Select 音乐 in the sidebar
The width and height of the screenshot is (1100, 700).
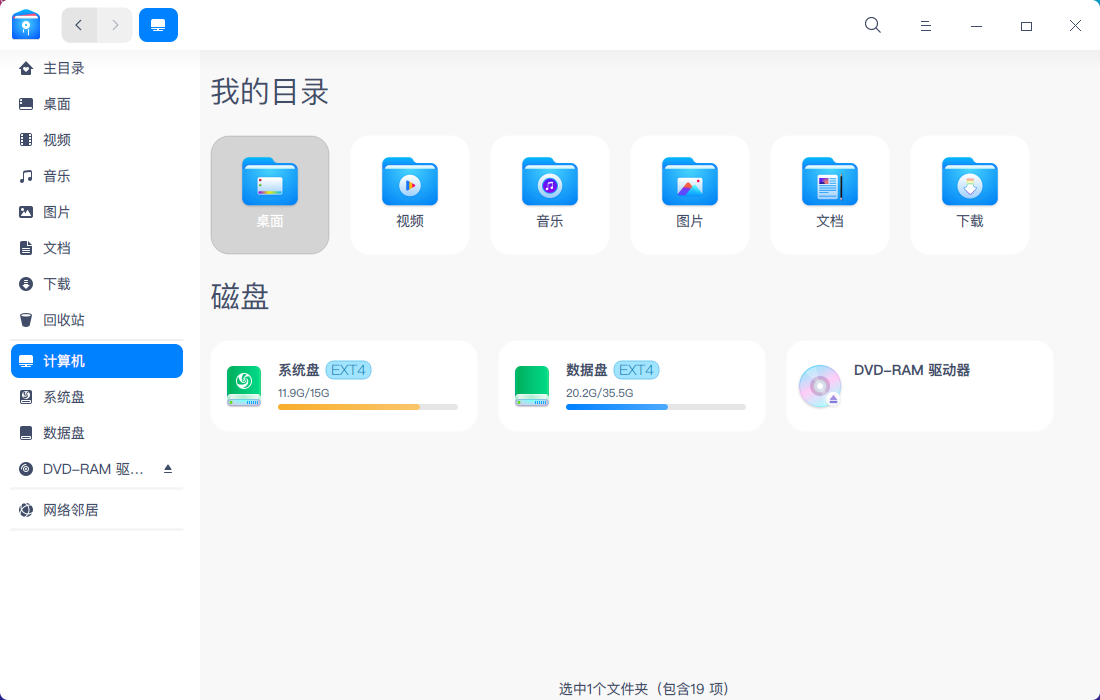pyautogui.click(x=97, y=176)
